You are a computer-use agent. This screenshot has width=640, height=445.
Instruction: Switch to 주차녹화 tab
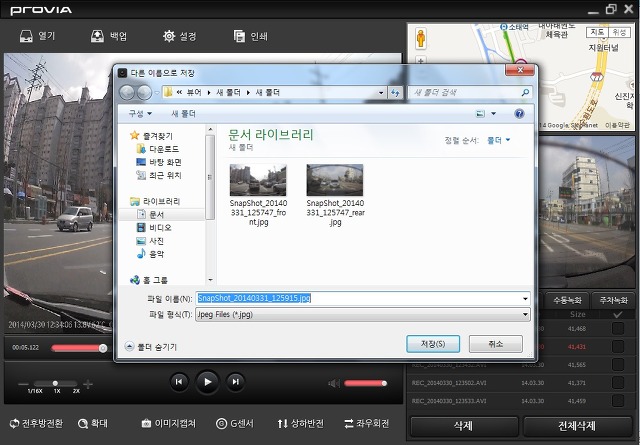[613, 300]
